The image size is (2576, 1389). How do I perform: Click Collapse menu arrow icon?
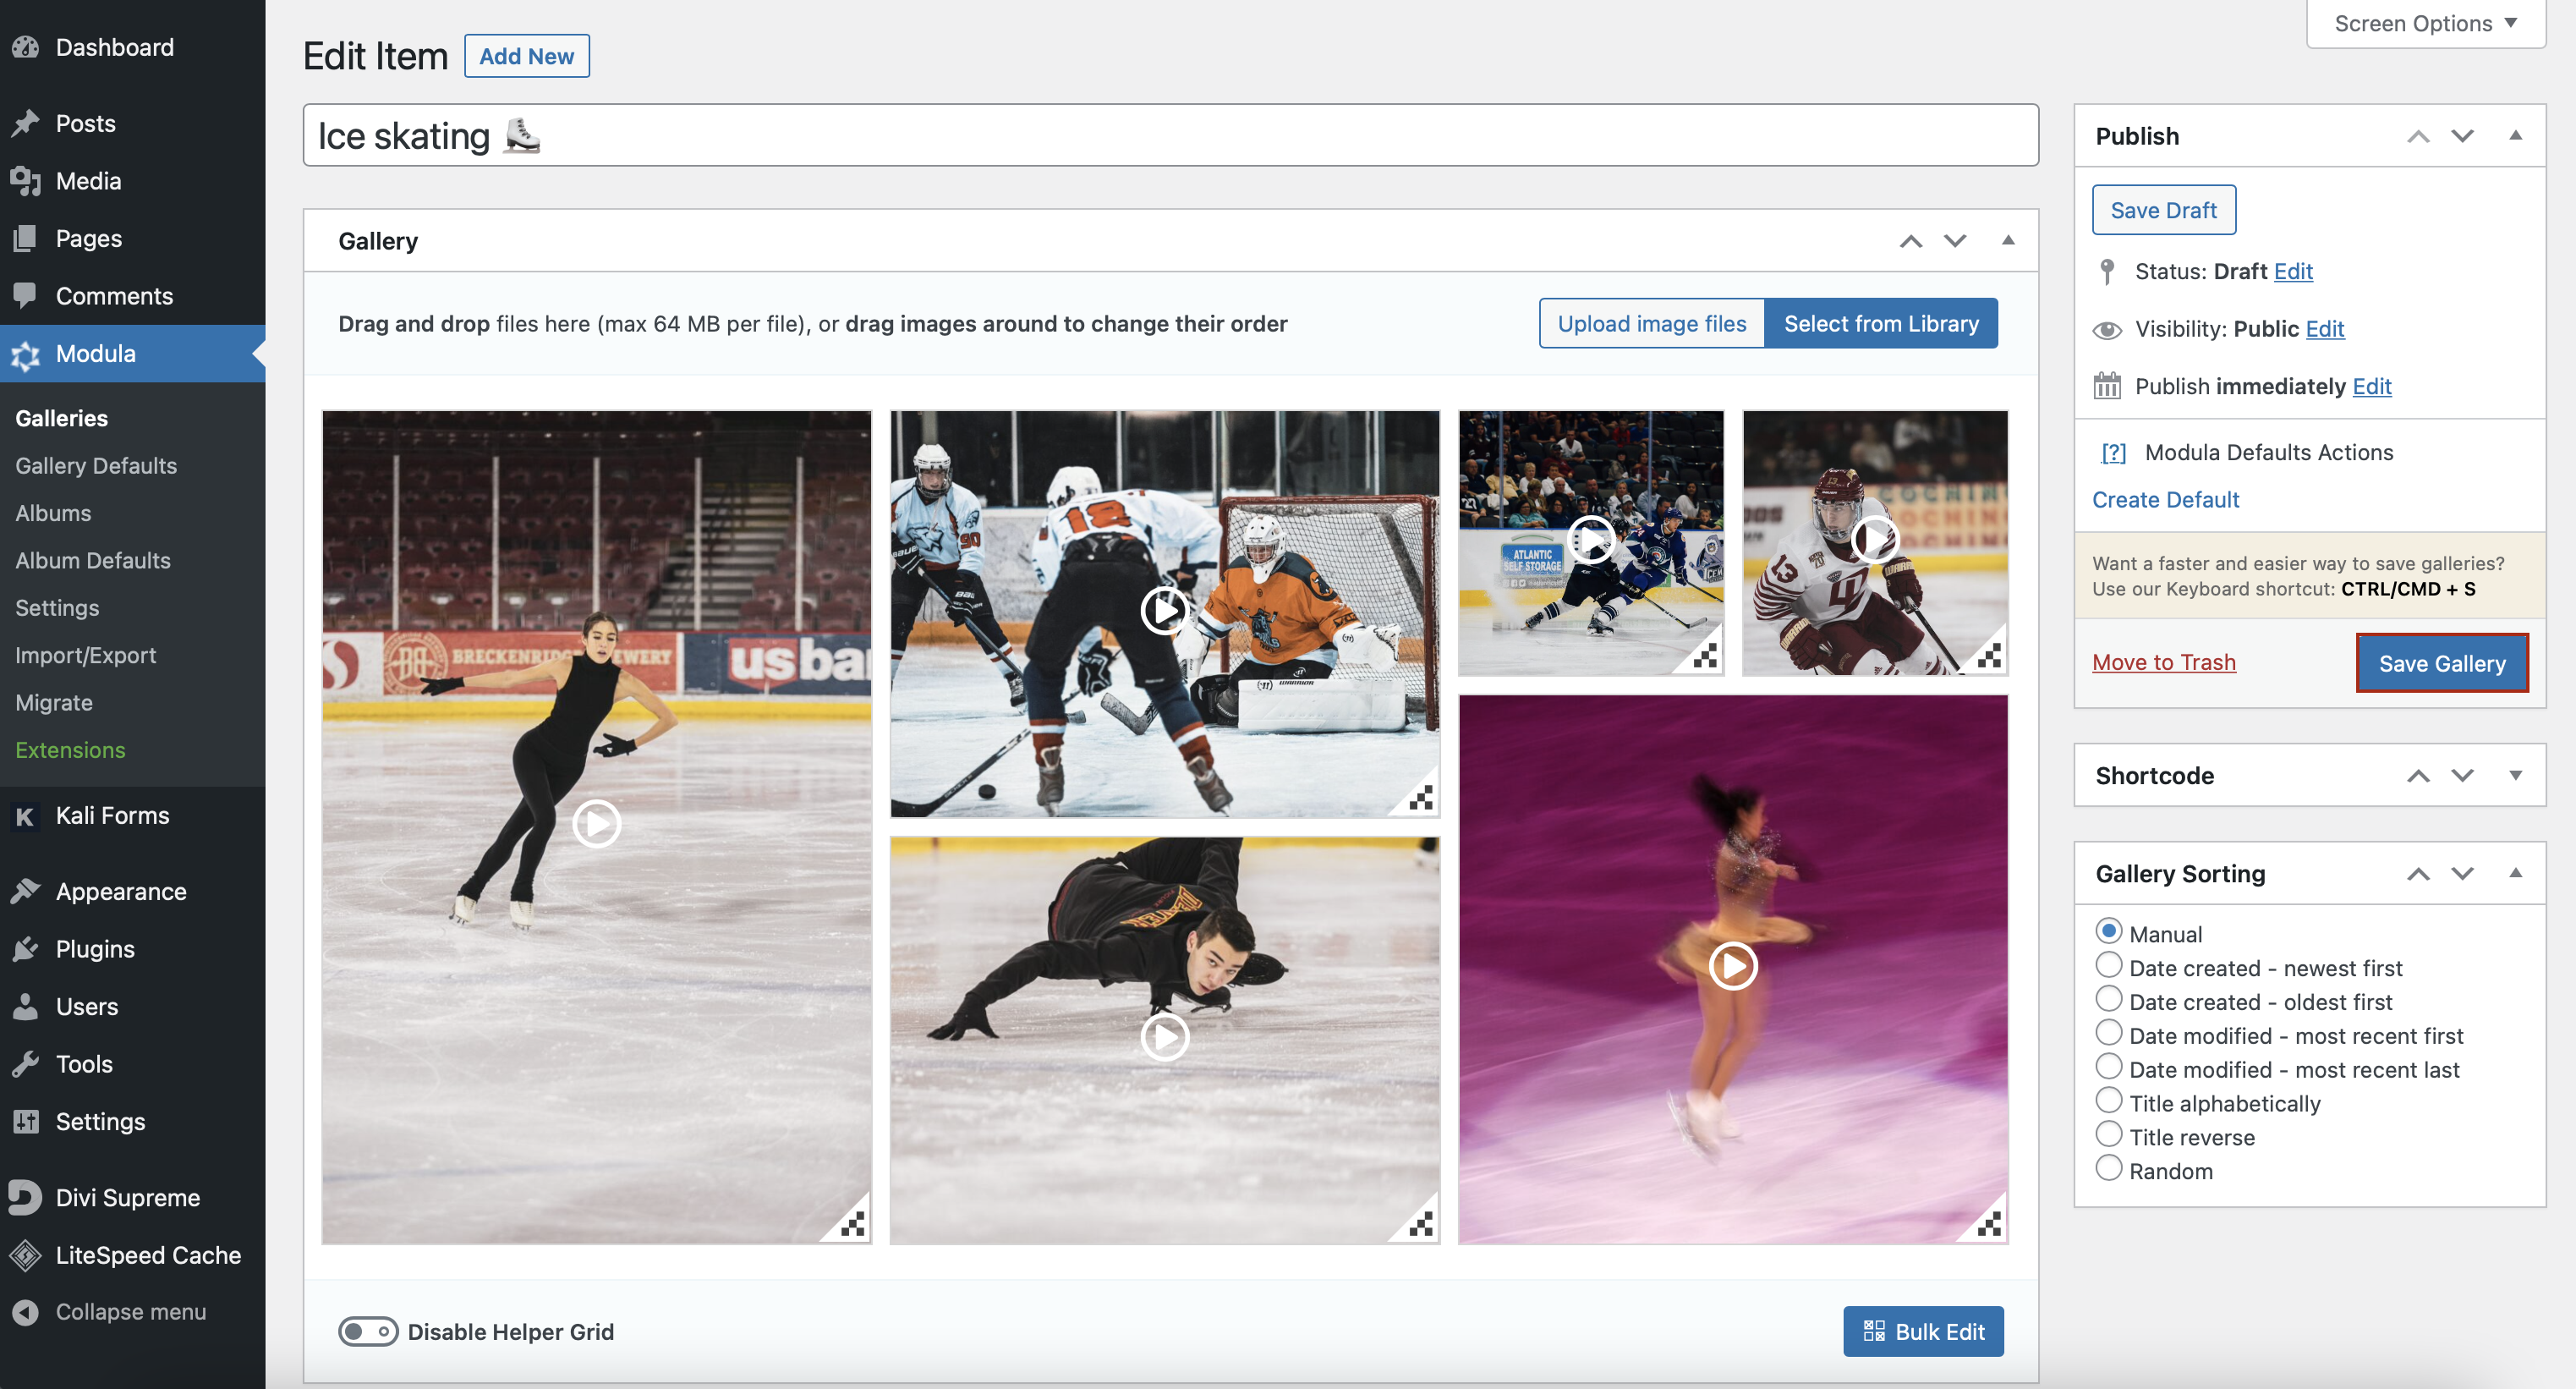pyautogui.click(x=25, y=1312)
